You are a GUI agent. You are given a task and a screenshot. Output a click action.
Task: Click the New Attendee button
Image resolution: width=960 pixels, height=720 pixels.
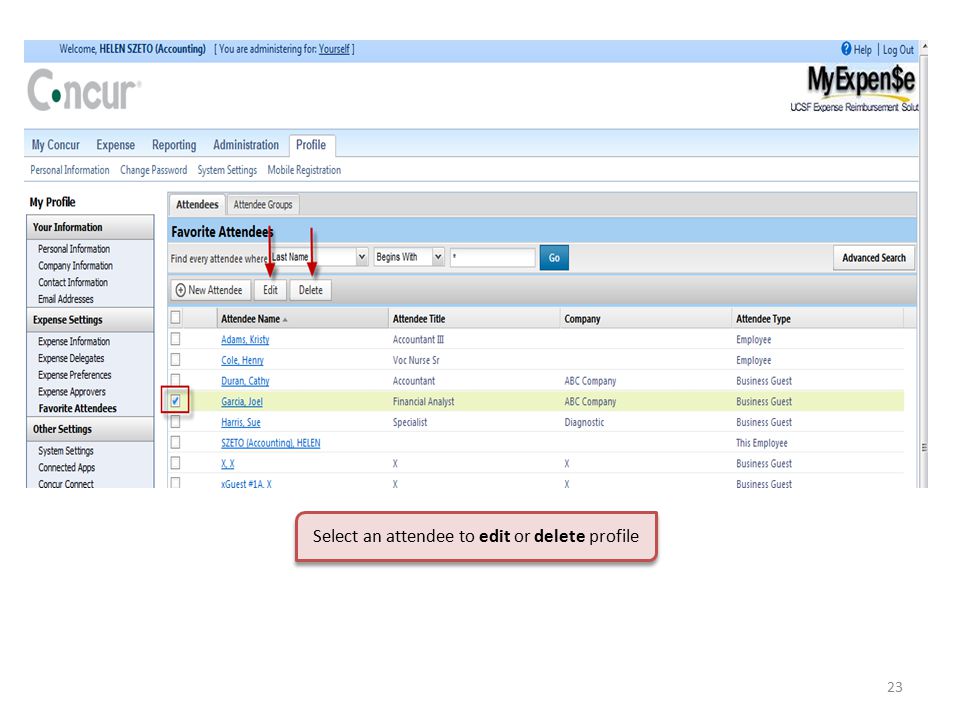point(210,290)
